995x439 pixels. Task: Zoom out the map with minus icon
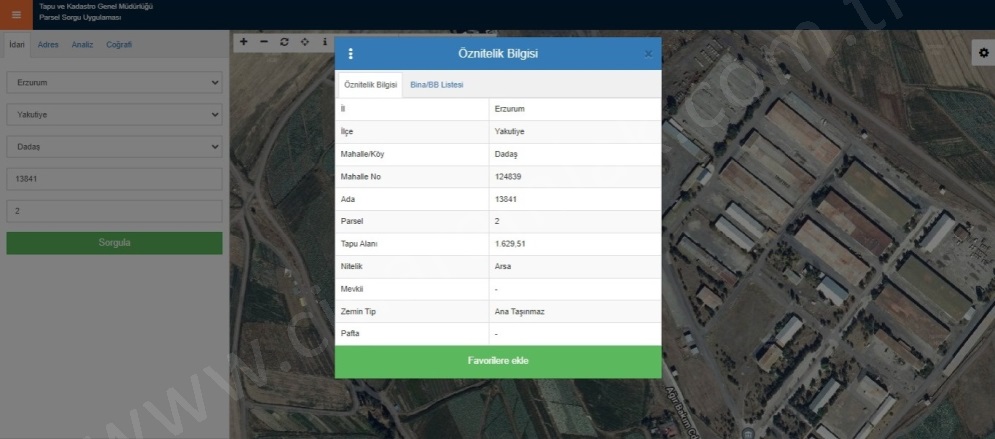tap(264, 42)
